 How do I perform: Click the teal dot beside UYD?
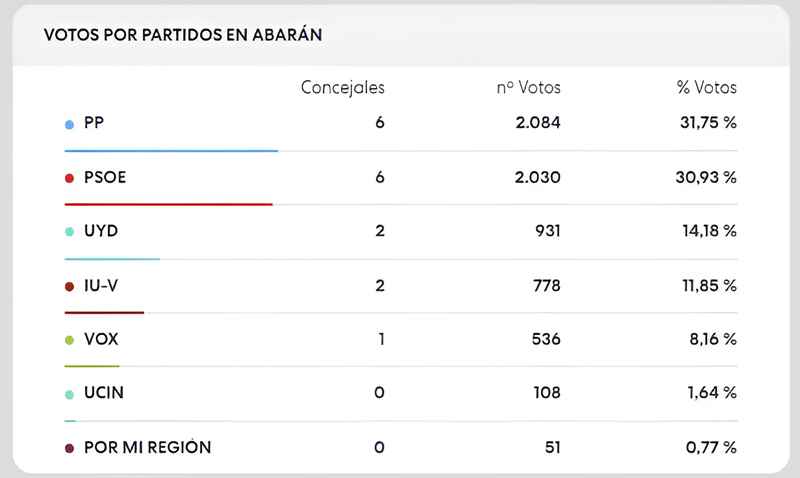click(69, 232)
